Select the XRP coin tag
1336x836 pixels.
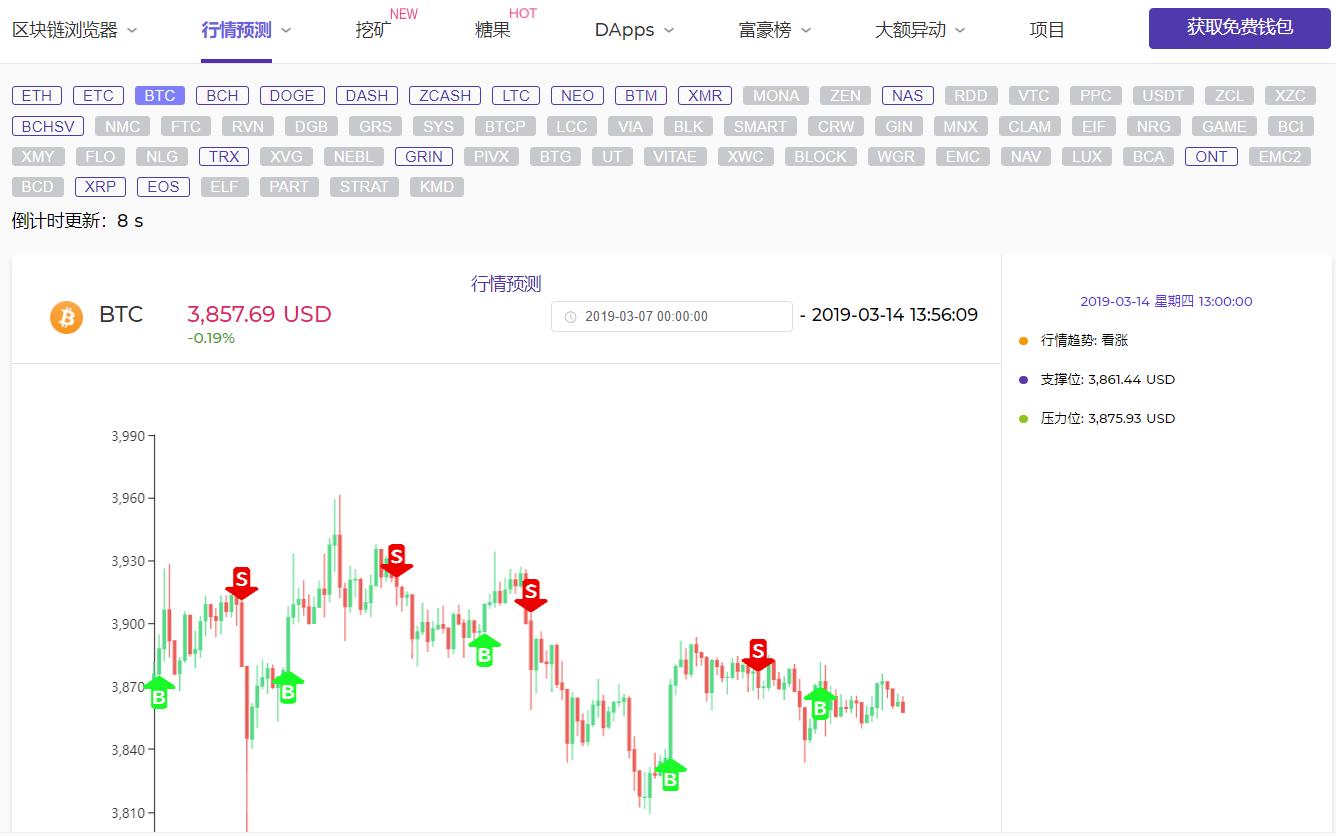click(100, 187)
